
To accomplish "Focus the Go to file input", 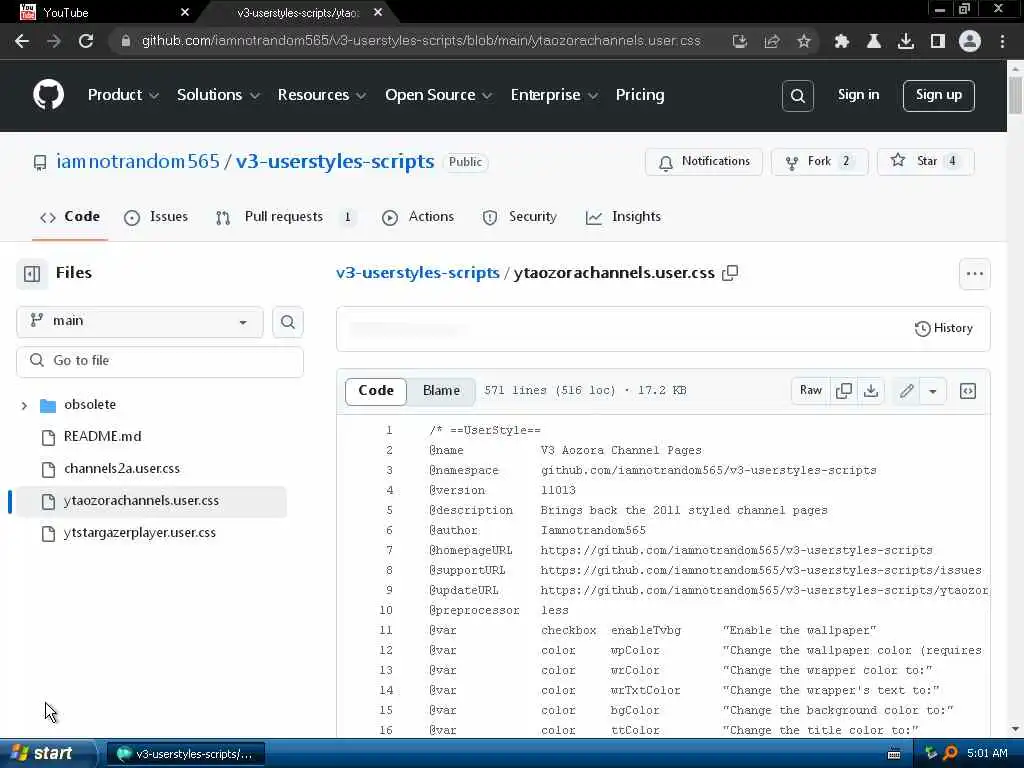I will 160,361.
